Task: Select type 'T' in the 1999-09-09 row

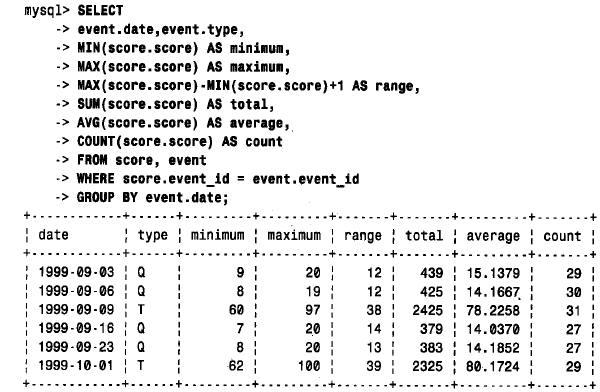Action: [141, 309]
